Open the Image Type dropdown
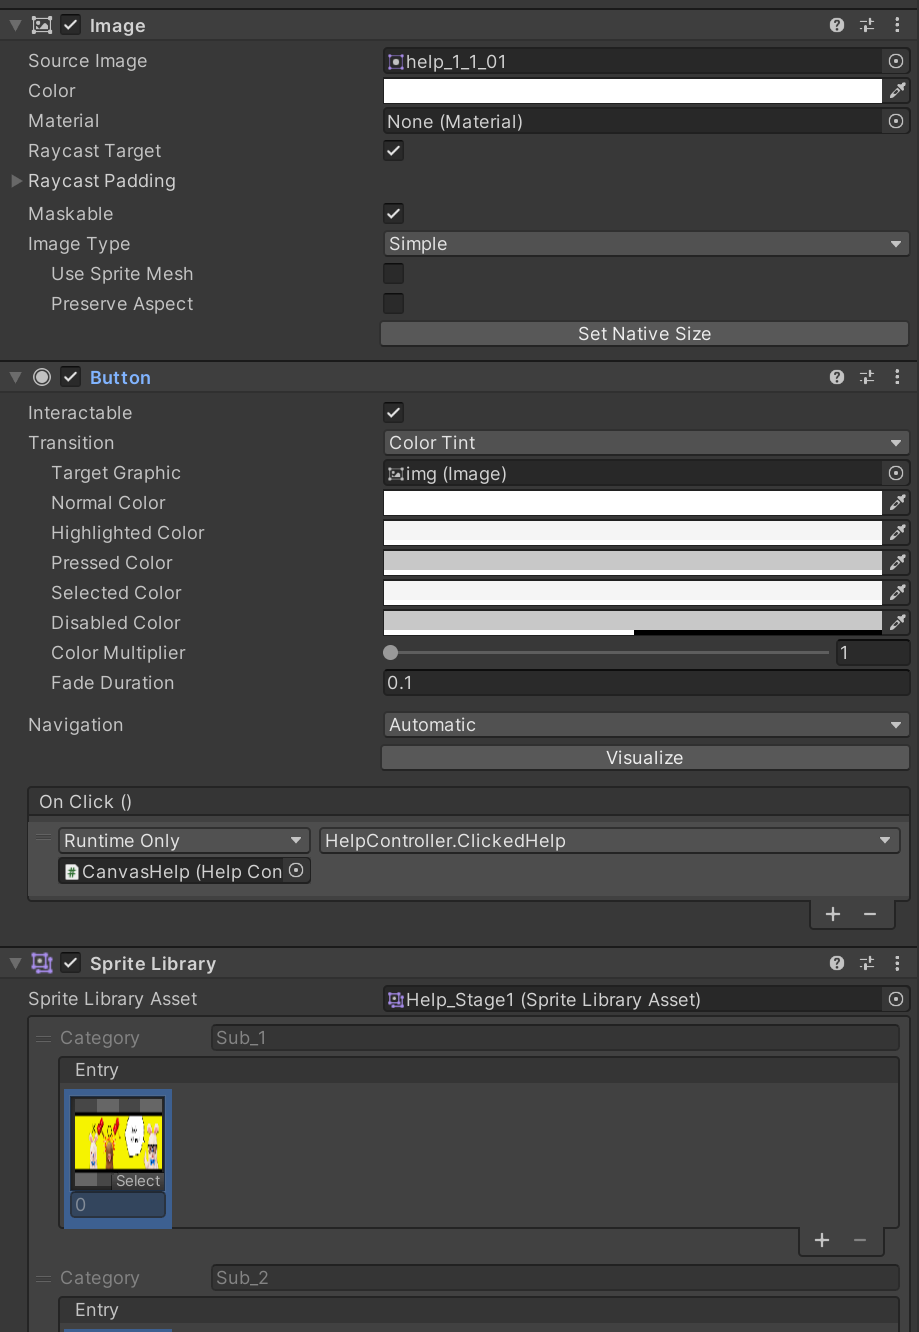 coord(645,243)
